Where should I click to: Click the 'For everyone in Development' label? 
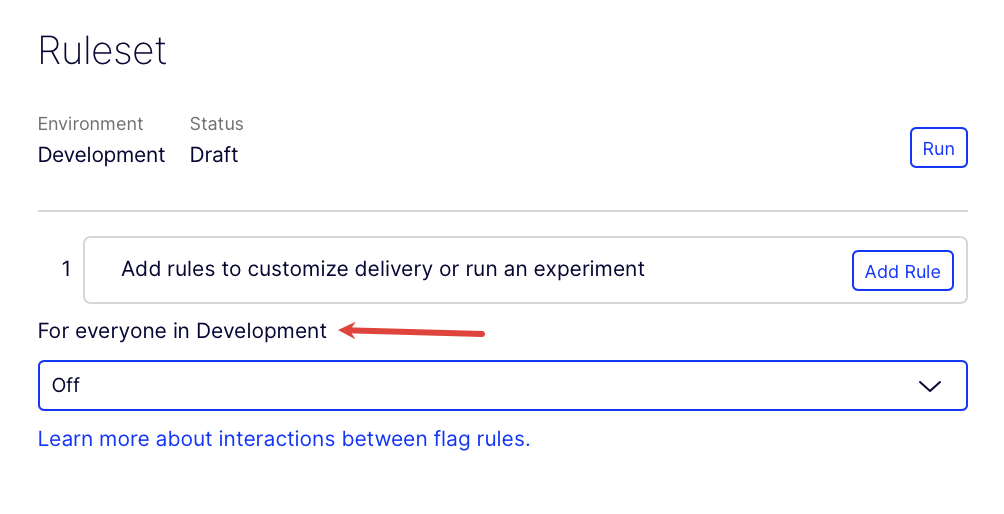click(x=182, y=331)
